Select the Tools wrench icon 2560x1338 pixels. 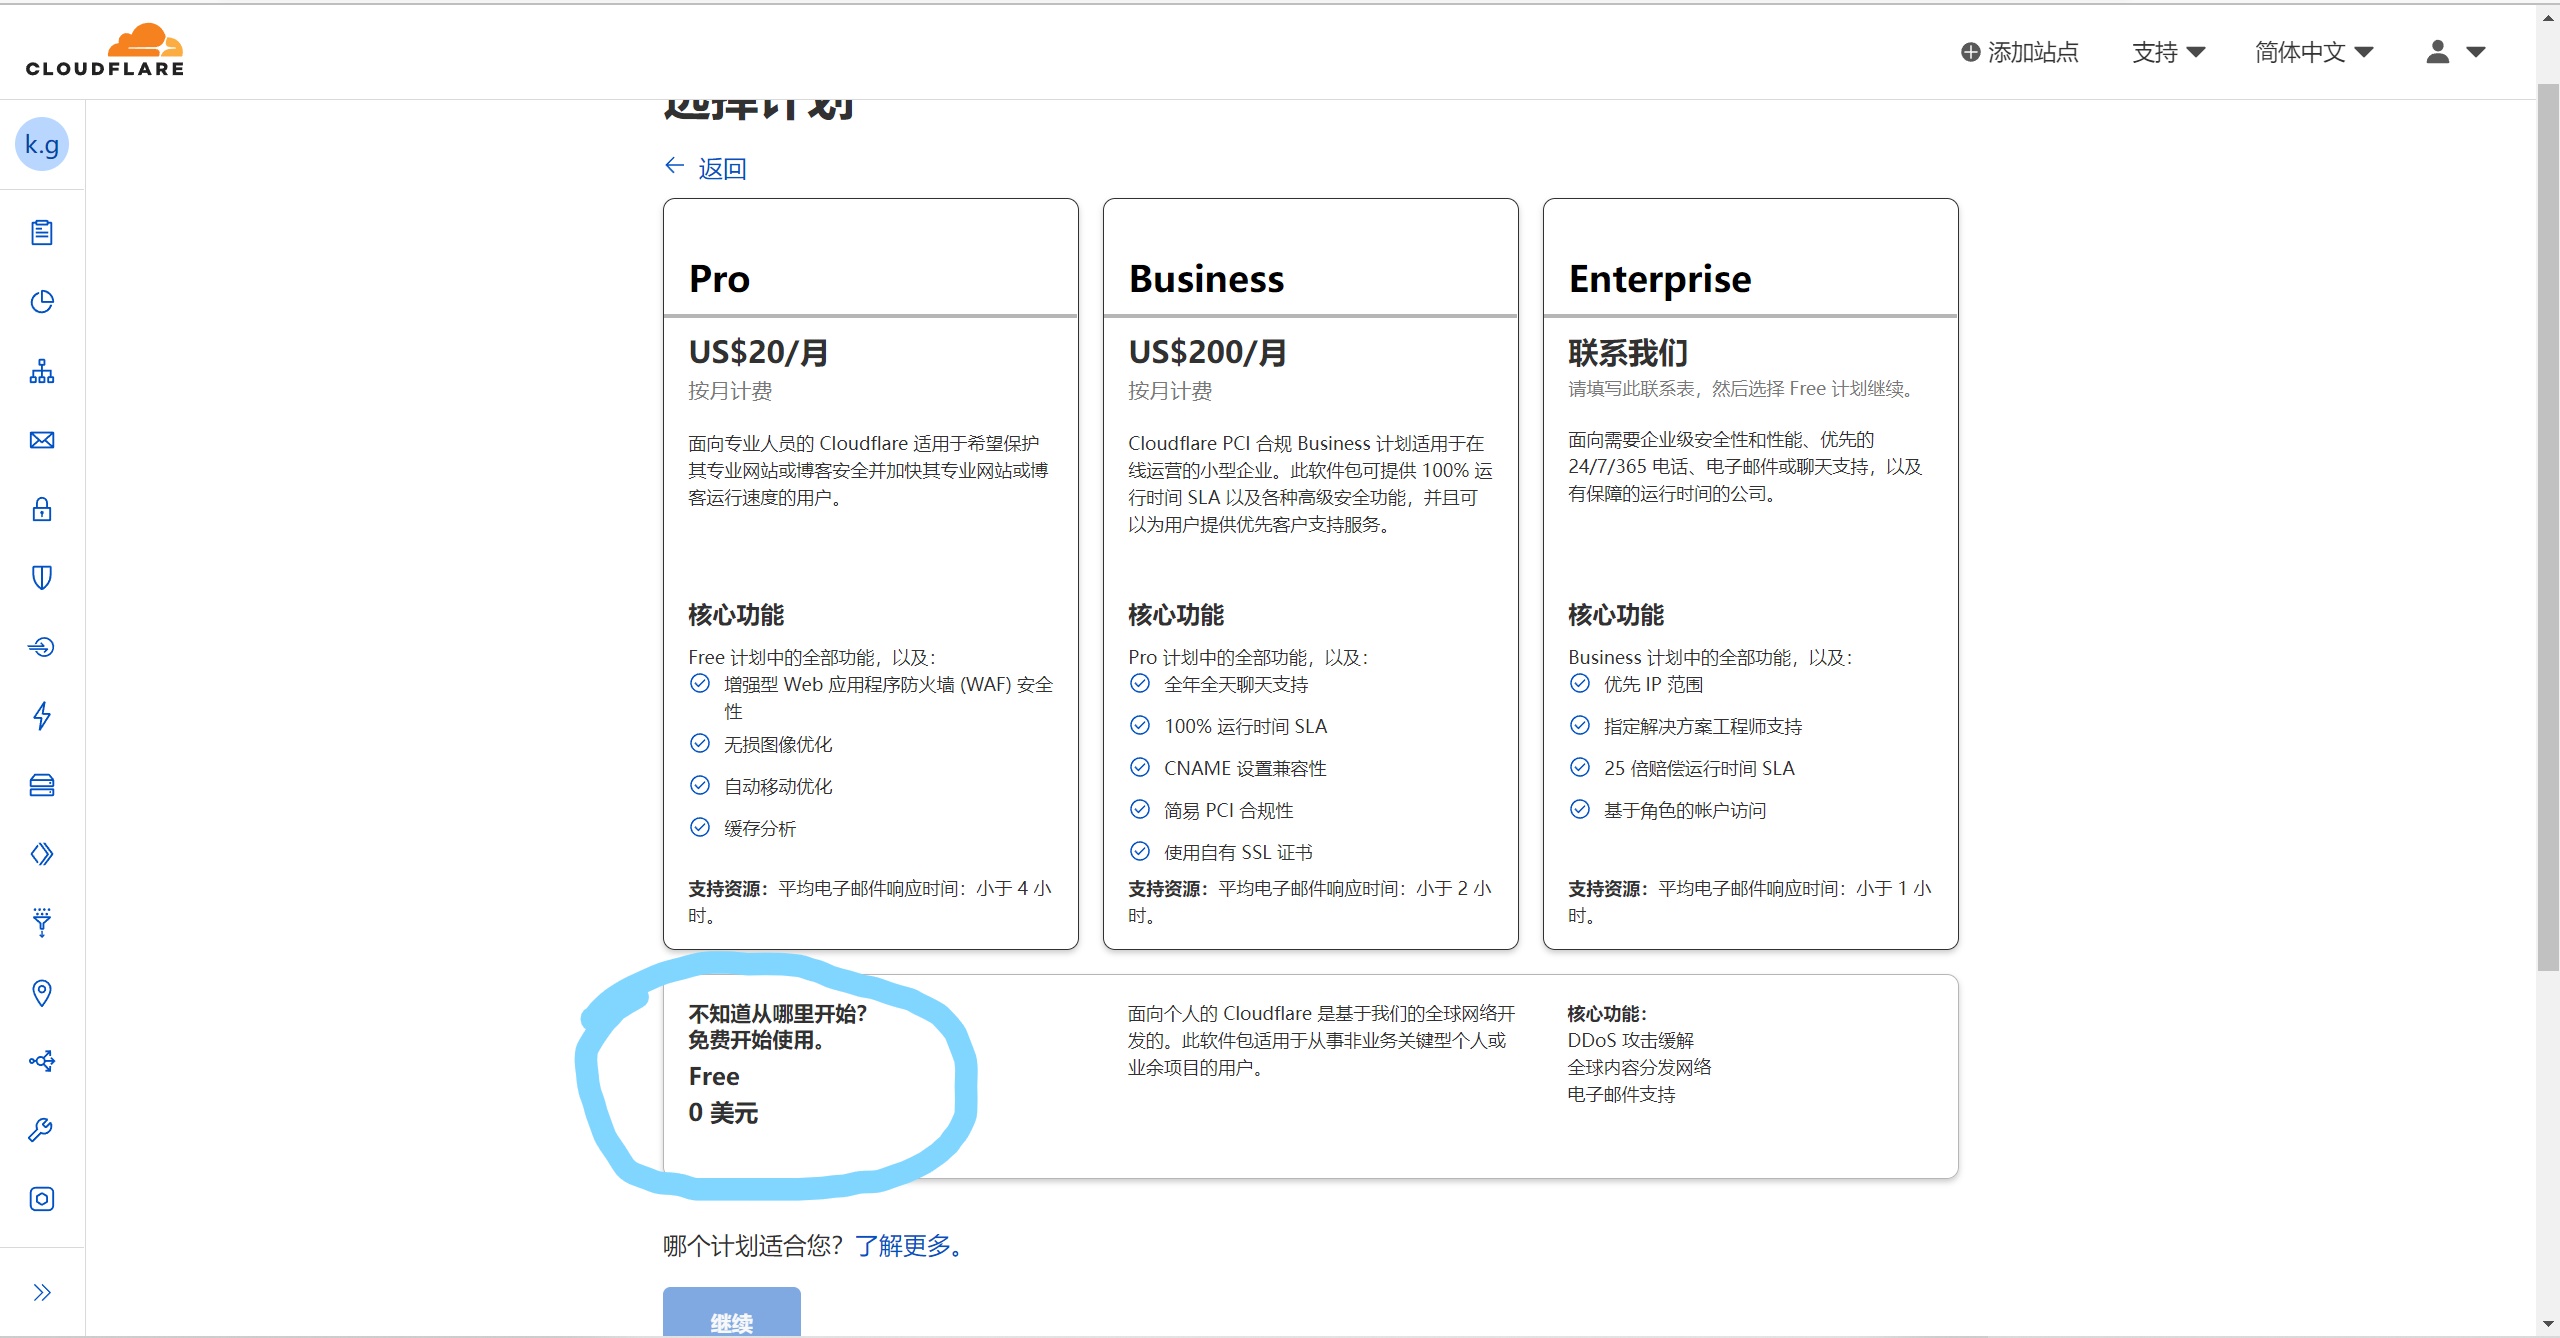[42, 1129]
